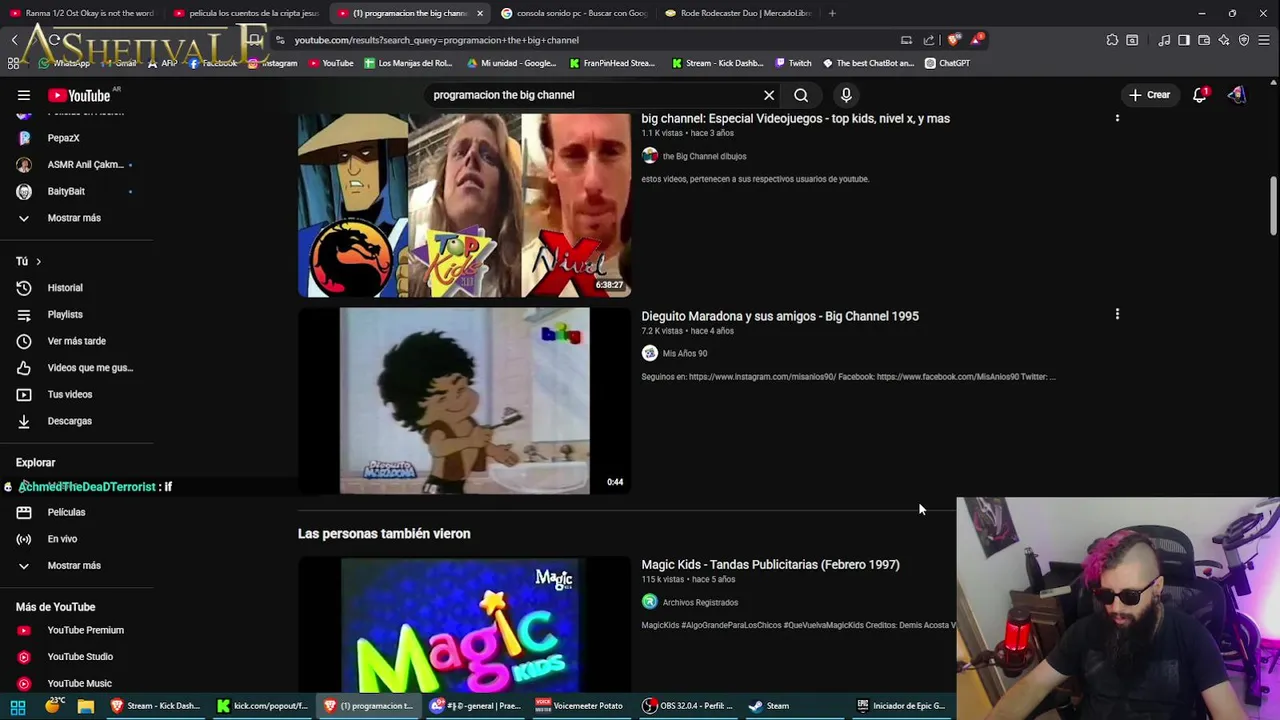1280x720 pixels.
Task: Open the YouTube bookmark in bookmarks bar
Action: tap(331, 63)
